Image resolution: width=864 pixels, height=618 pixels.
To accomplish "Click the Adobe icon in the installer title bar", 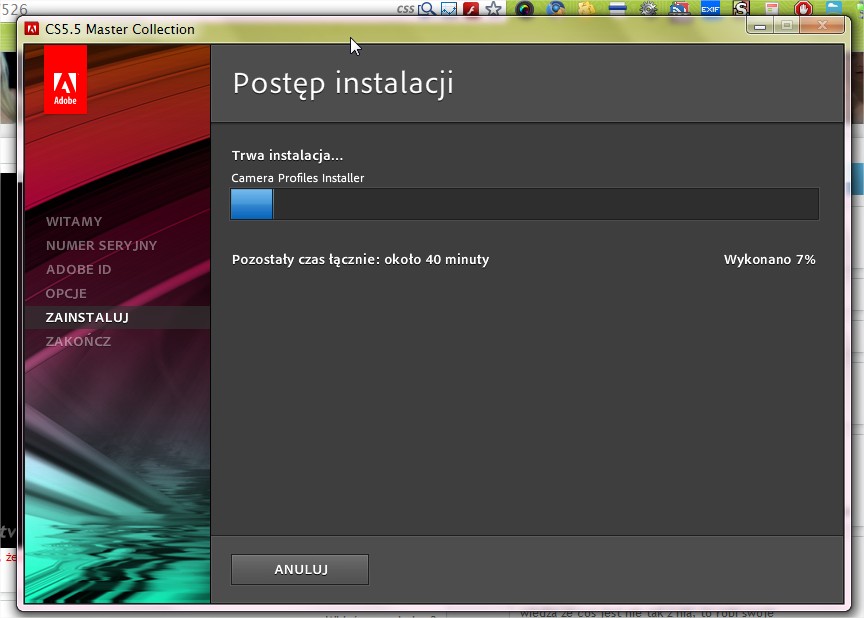I will pyautogui.click(x=32, y=29).
